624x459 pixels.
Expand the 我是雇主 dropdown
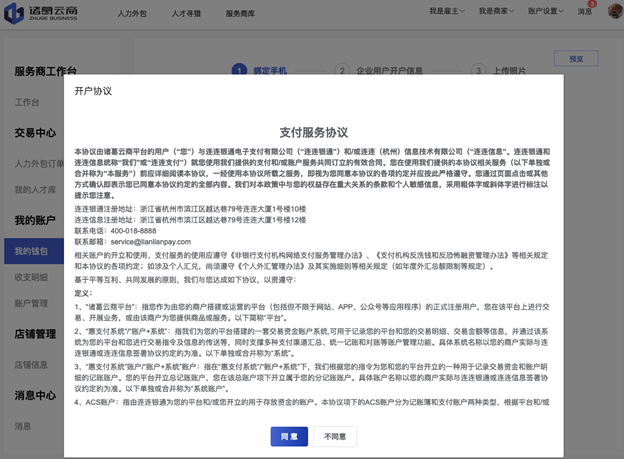(447, 11)
